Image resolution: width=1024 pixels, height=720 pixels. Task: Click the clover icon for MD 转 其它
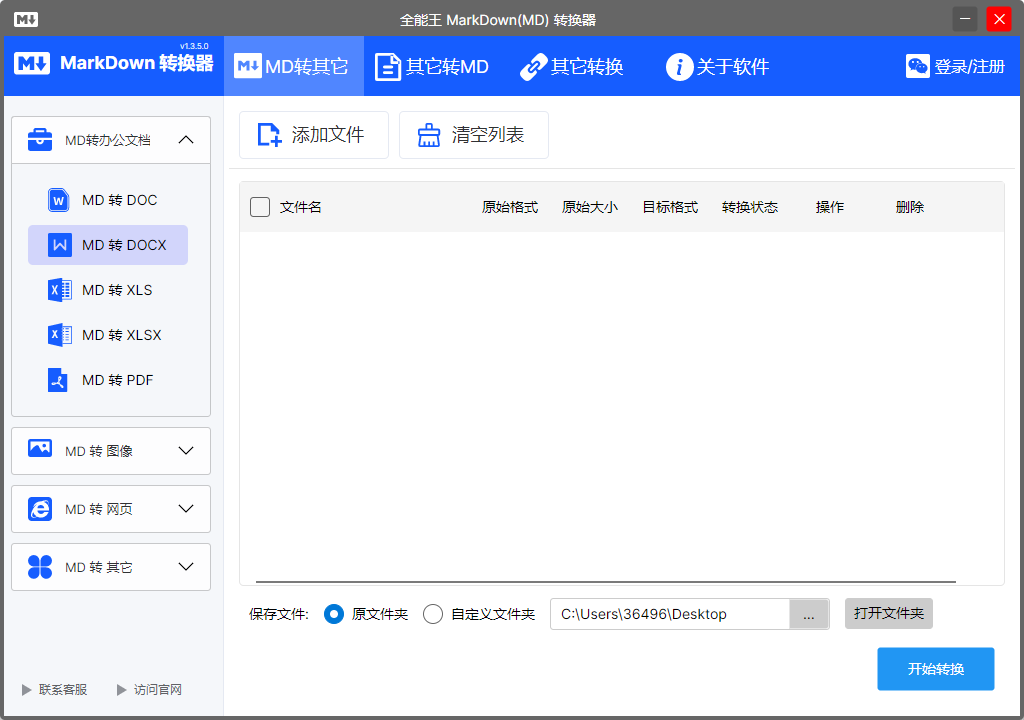40,567
